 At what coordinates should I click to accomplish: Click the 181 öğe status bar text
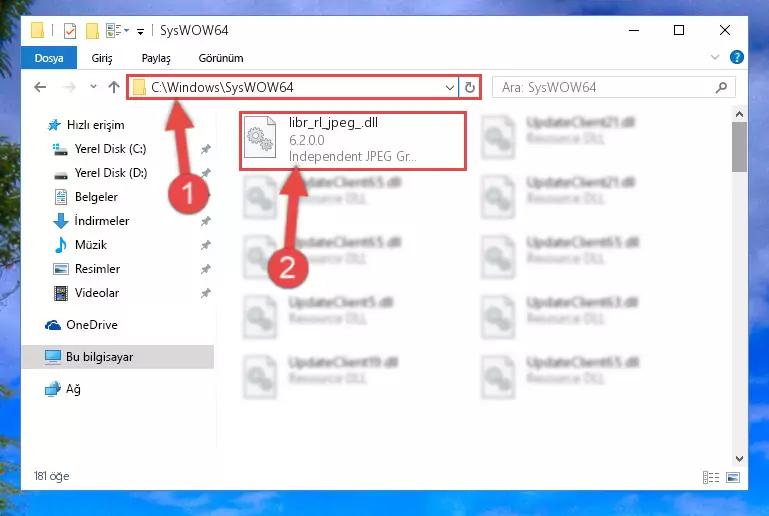click(x=51, y=476)
